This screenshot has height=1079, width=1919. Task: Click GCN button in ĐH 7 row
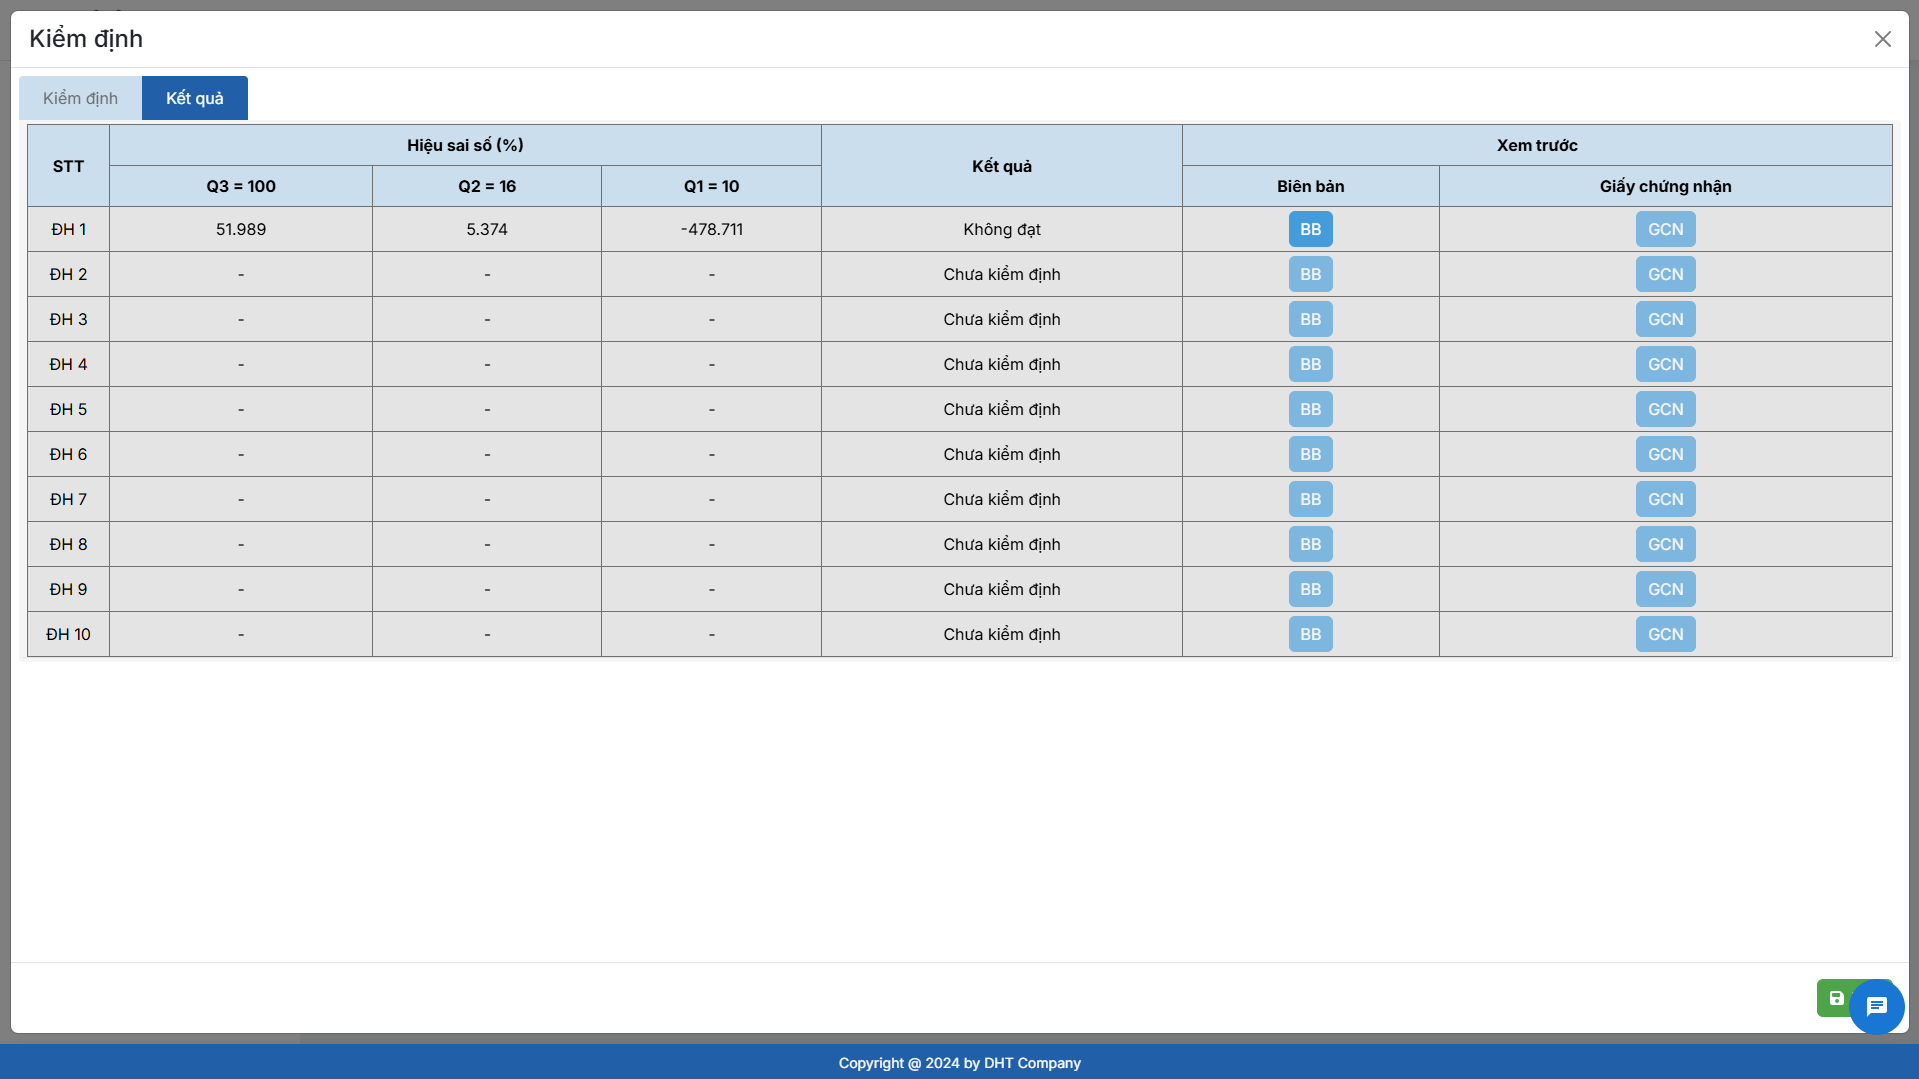click(x=1665, y=499)
